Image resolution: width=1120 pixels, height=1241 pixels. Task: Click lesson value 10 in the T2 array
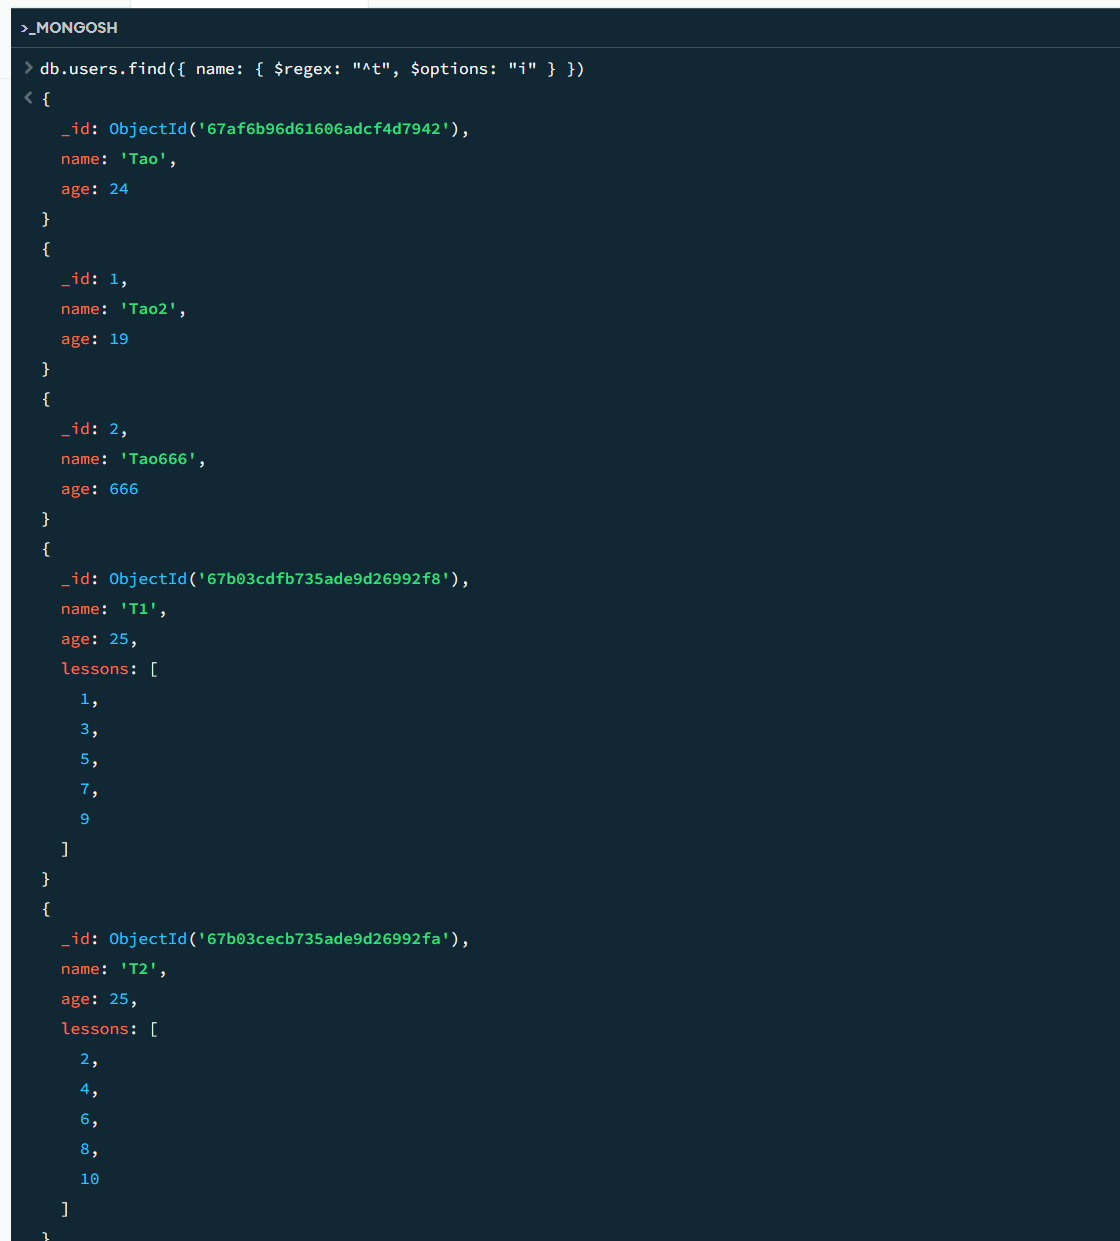tap(89, 1179)
